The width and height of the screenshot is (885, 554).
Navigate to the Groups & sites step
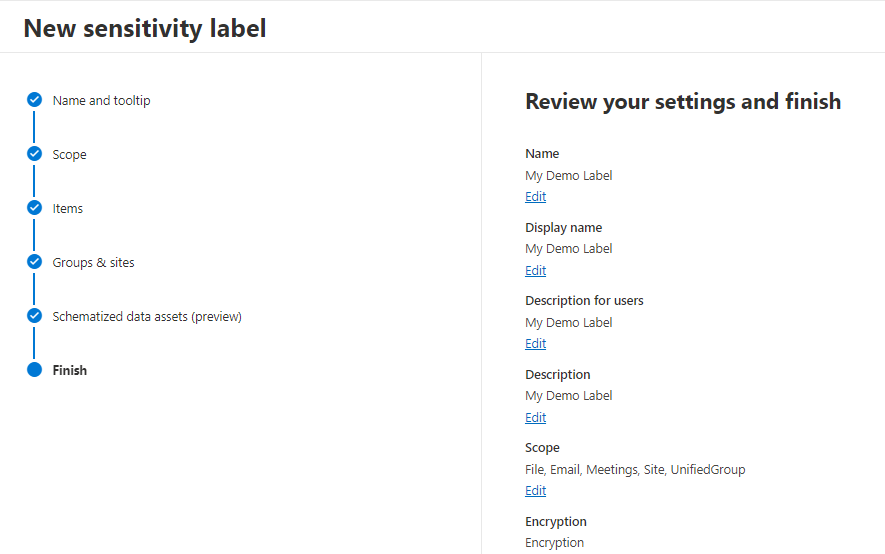(x=93, y=262)
